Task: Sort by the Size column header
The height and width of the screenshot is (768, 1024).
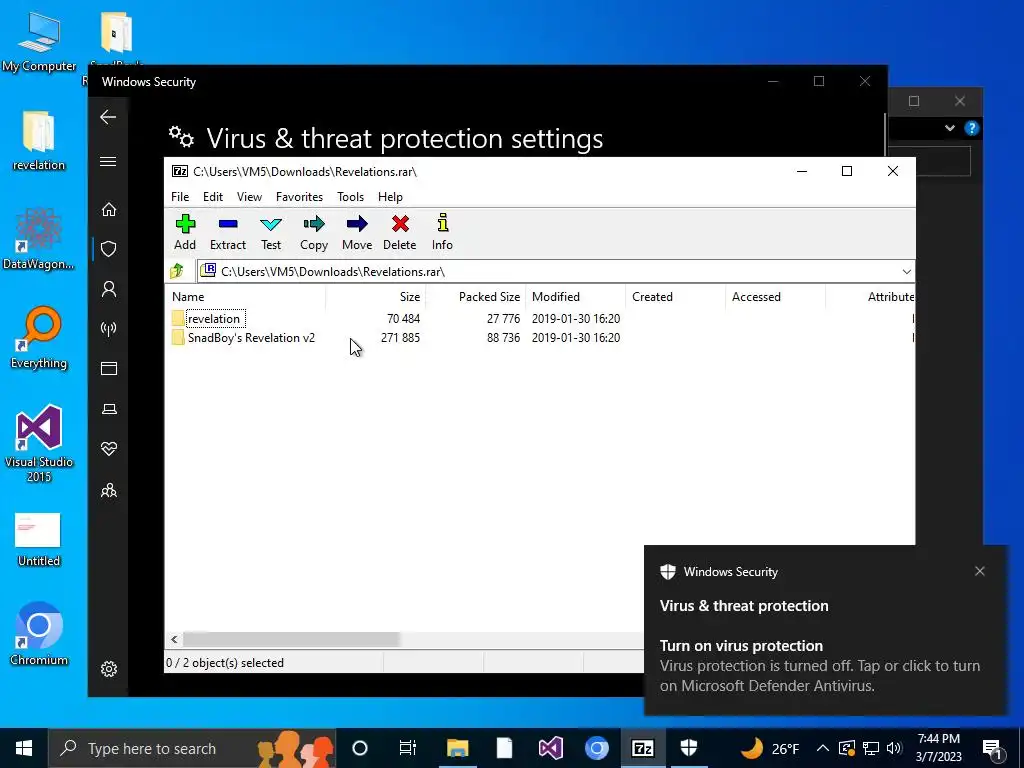Action: pyautogui.click(x=376, y=296)
